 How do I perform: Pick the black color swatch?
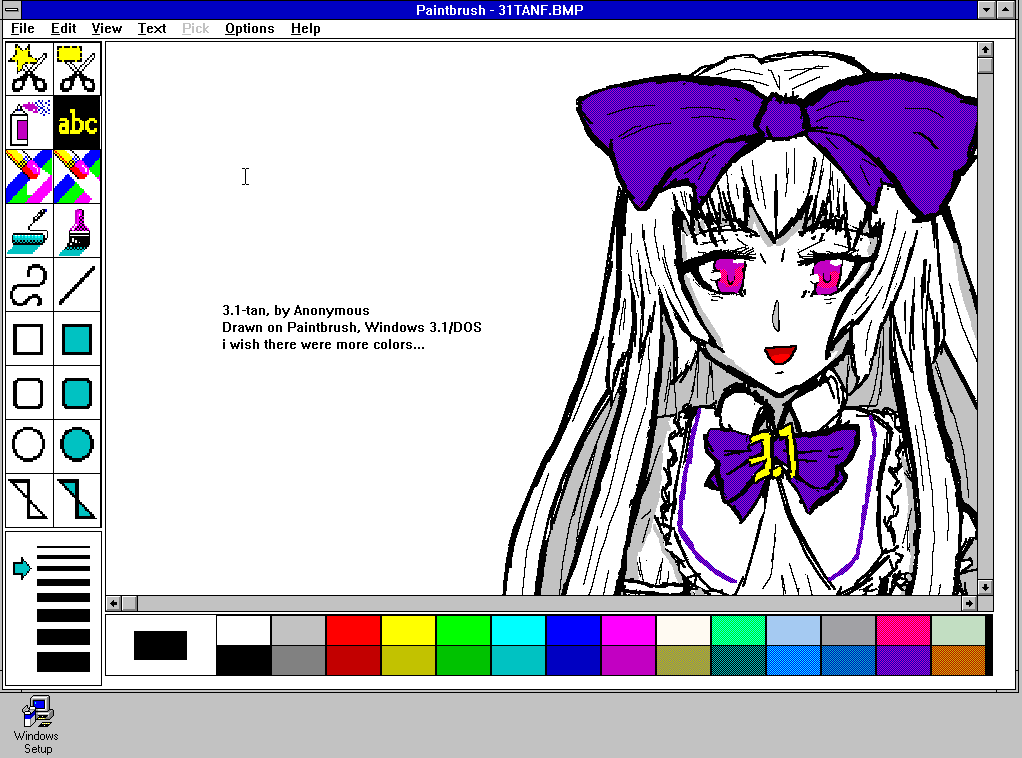pyautogui.click(x=243, y=660)
